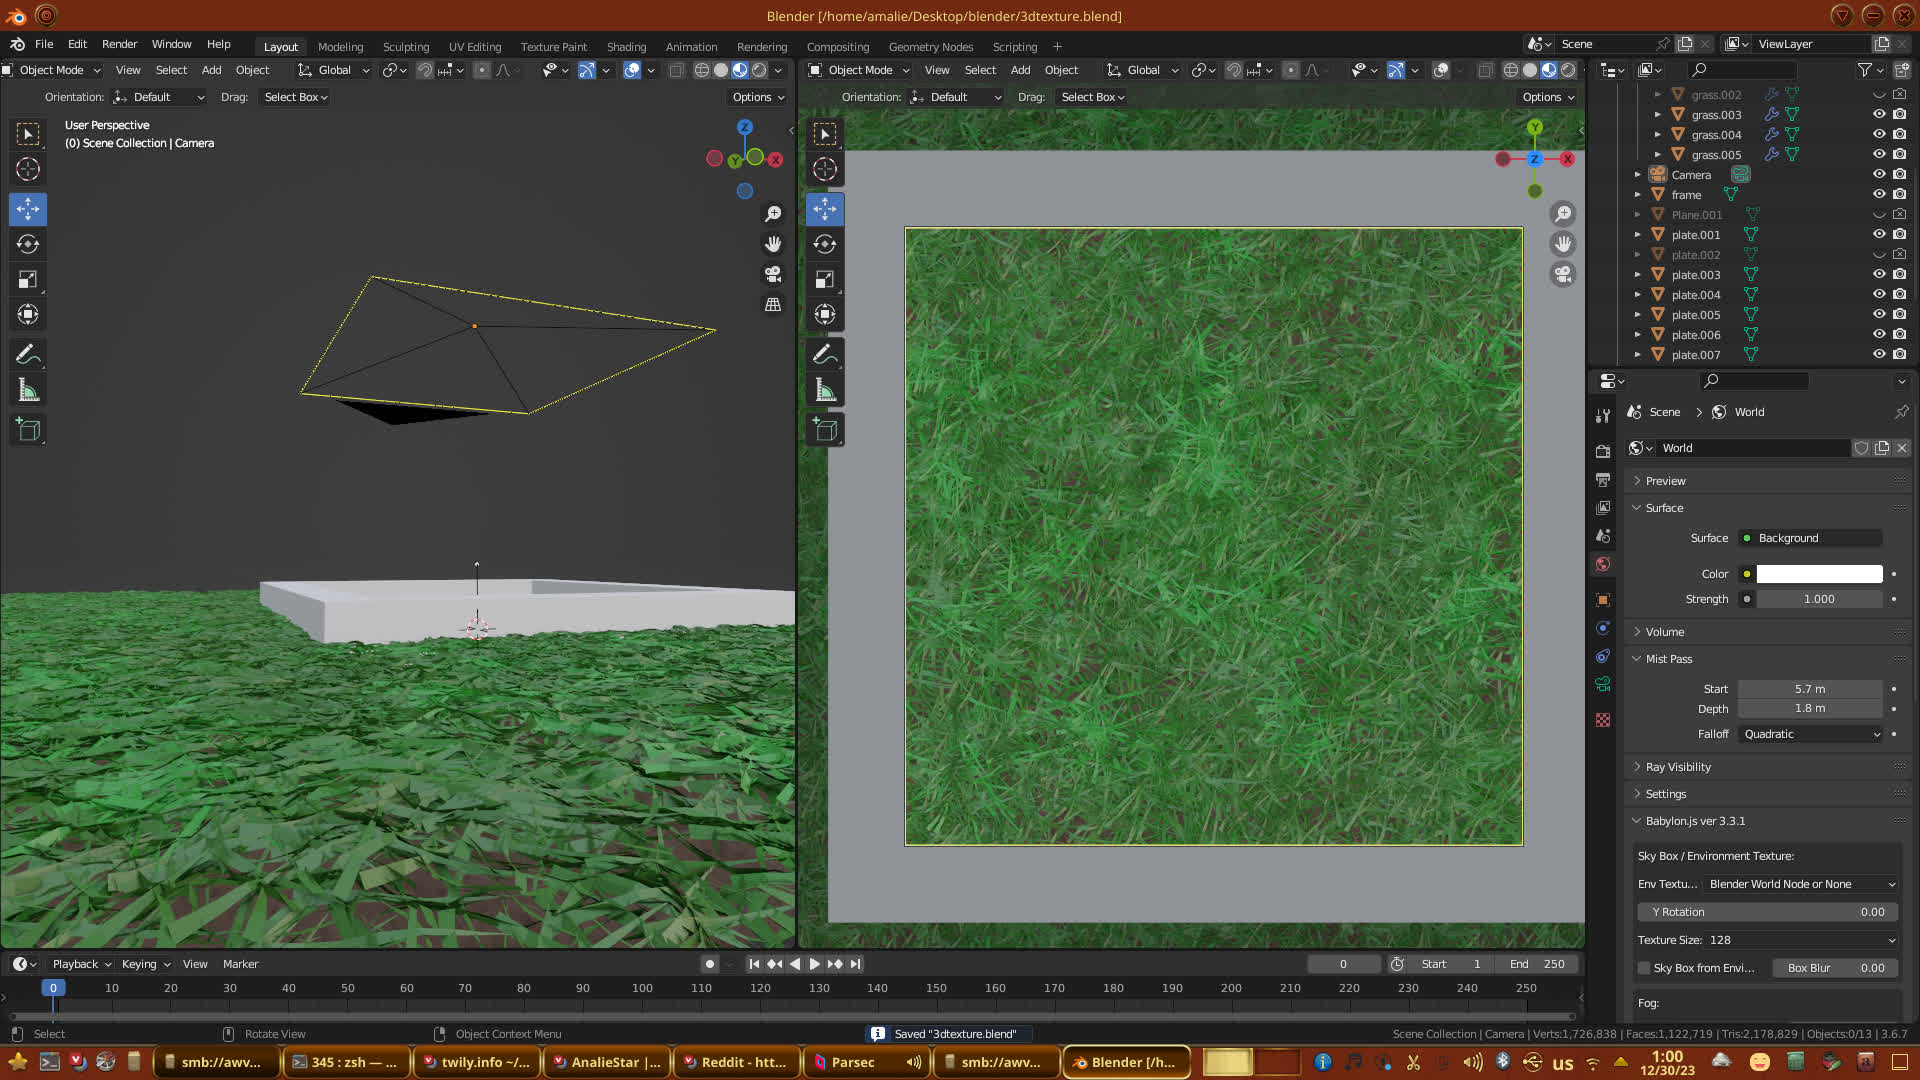The image size is (1920, 1080).
Task: Toggle camera view icon in left viewport
Action: tap(773, 274)
